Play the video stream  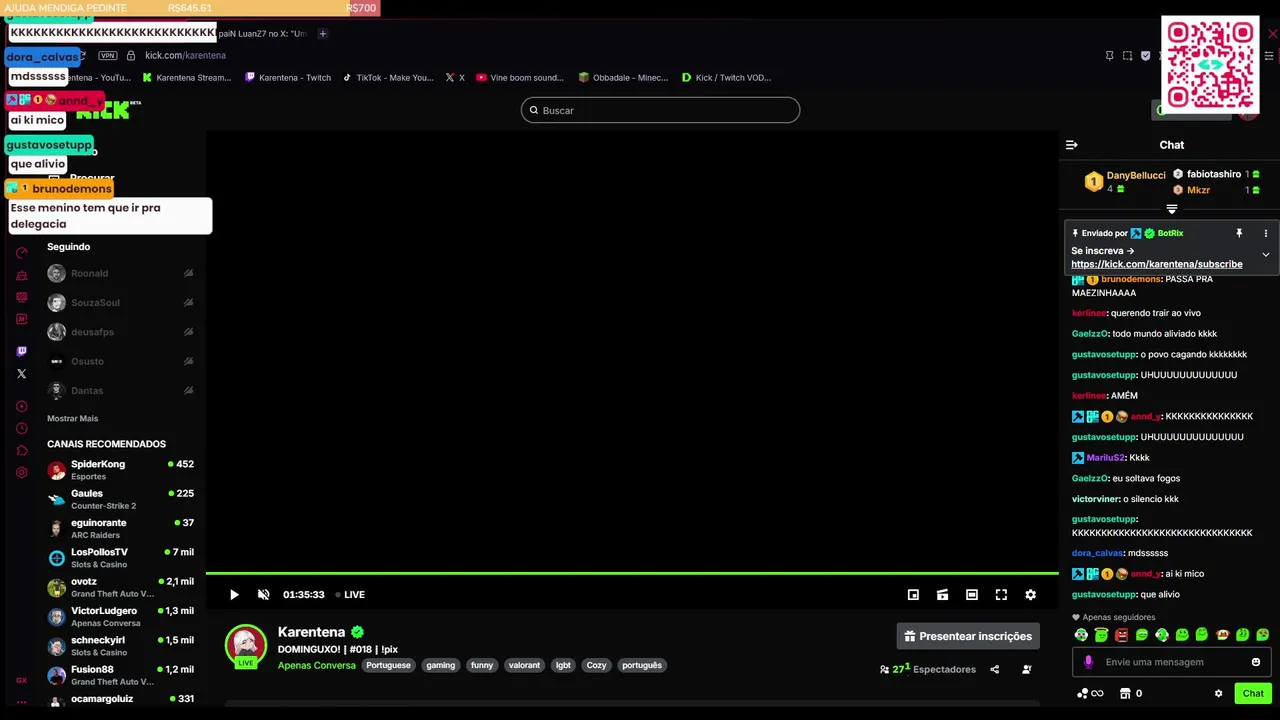[x=234, y=594]
